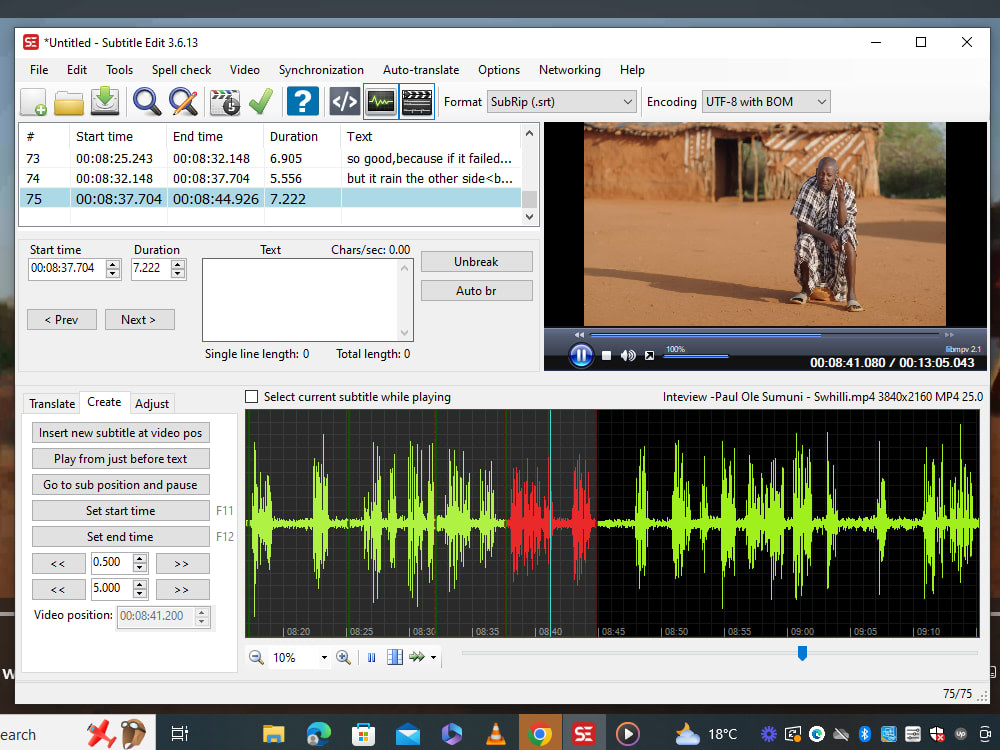
Task: Click in the subtitle Text edit box
Action: pos(301,300)
